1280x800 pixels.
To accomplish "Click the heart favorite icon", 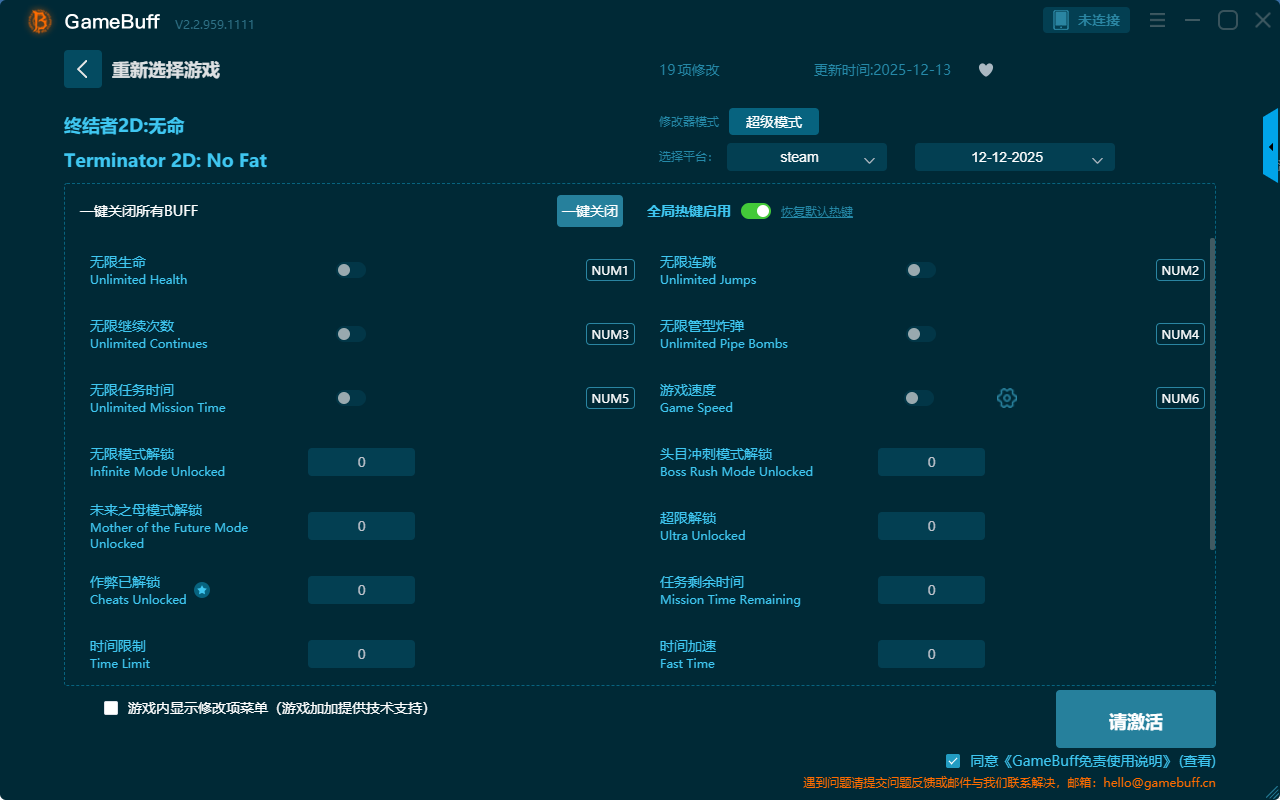I will coord(985,70).
